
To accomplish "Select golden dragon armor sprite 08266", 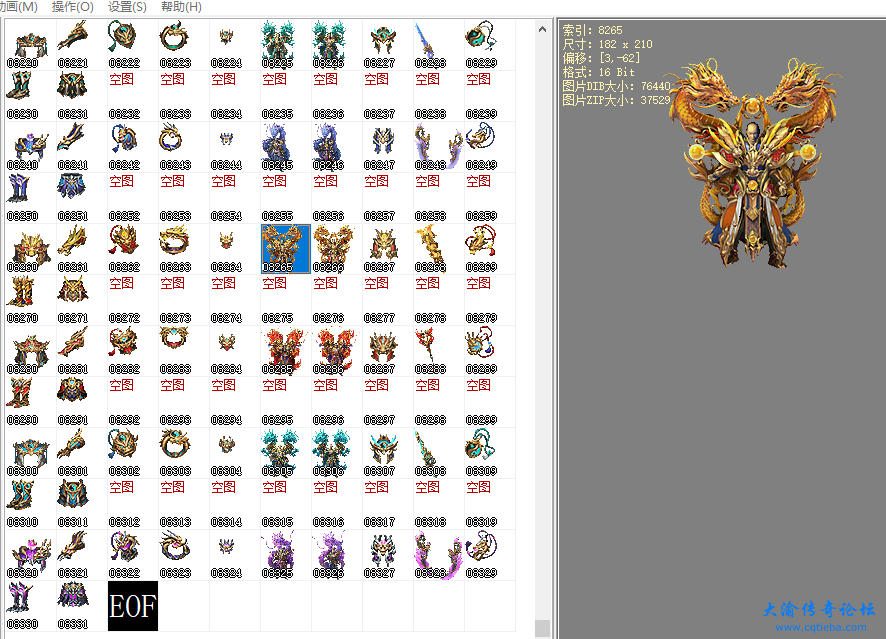I will click(x=336, y=249).
